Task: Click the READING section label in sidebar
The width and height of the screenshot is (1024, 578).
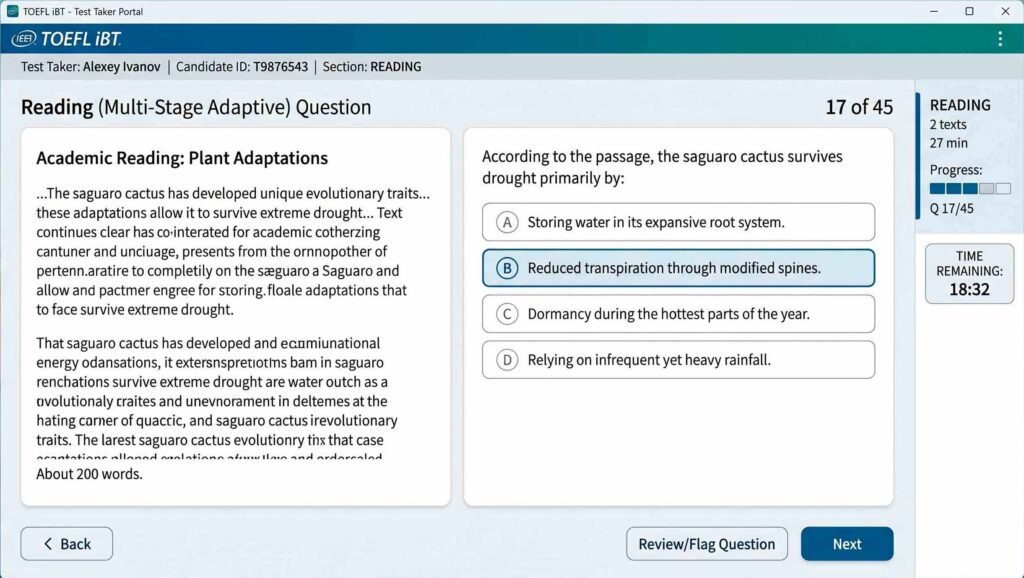Action: 960,105
